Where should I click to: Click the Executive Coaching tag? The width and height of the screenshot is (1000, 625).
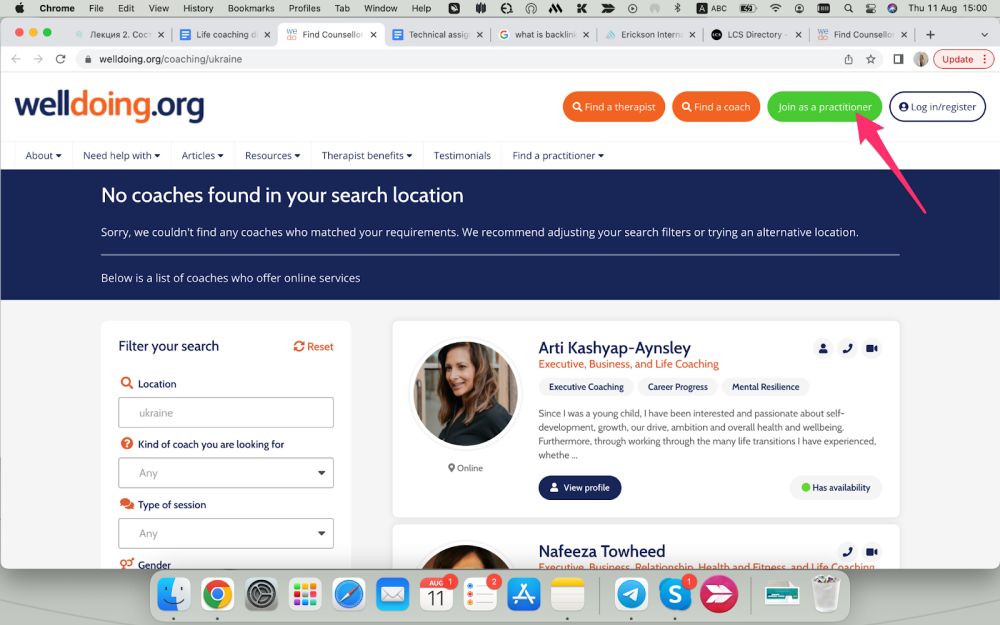point(586,386)
